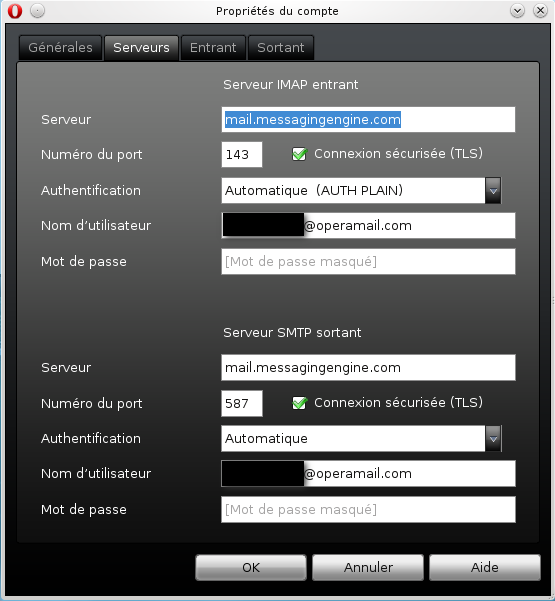Screen dimensions: 555x601
Task: Click the SMTP Mot de passe field
Action: (x=368, y=509)
